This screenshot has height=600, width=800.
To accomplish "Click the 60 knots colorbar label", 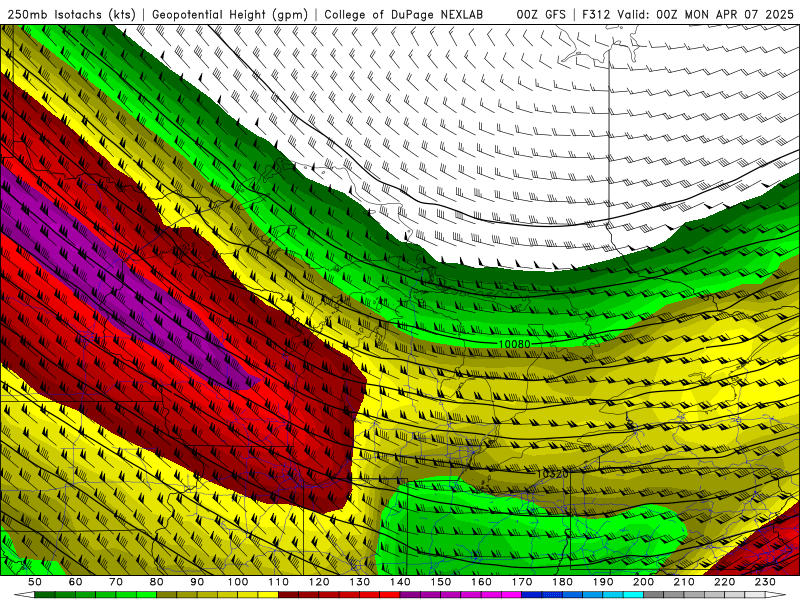I will [x=75, y=581].
